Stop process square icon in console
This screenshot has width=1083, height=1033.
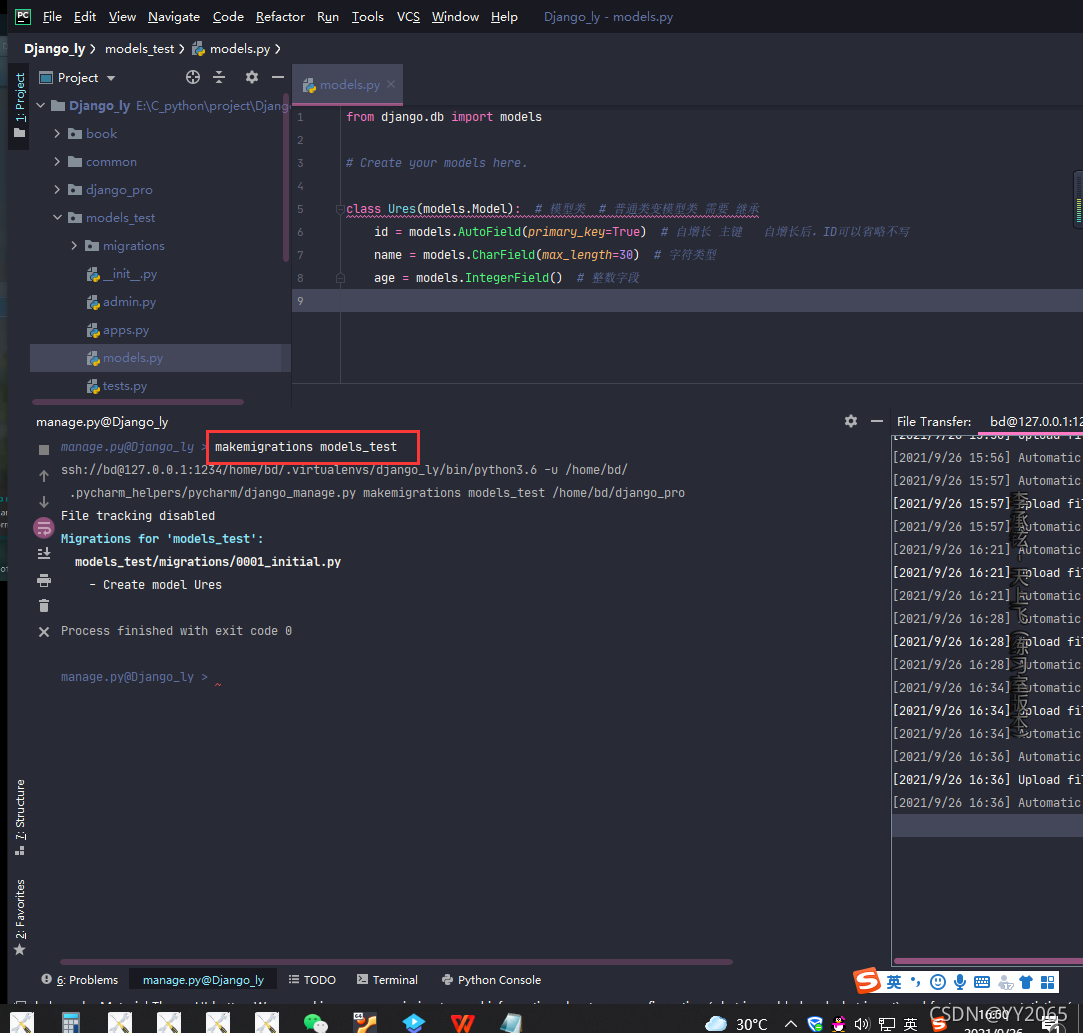pyautogui.click(x=44, y=450)
